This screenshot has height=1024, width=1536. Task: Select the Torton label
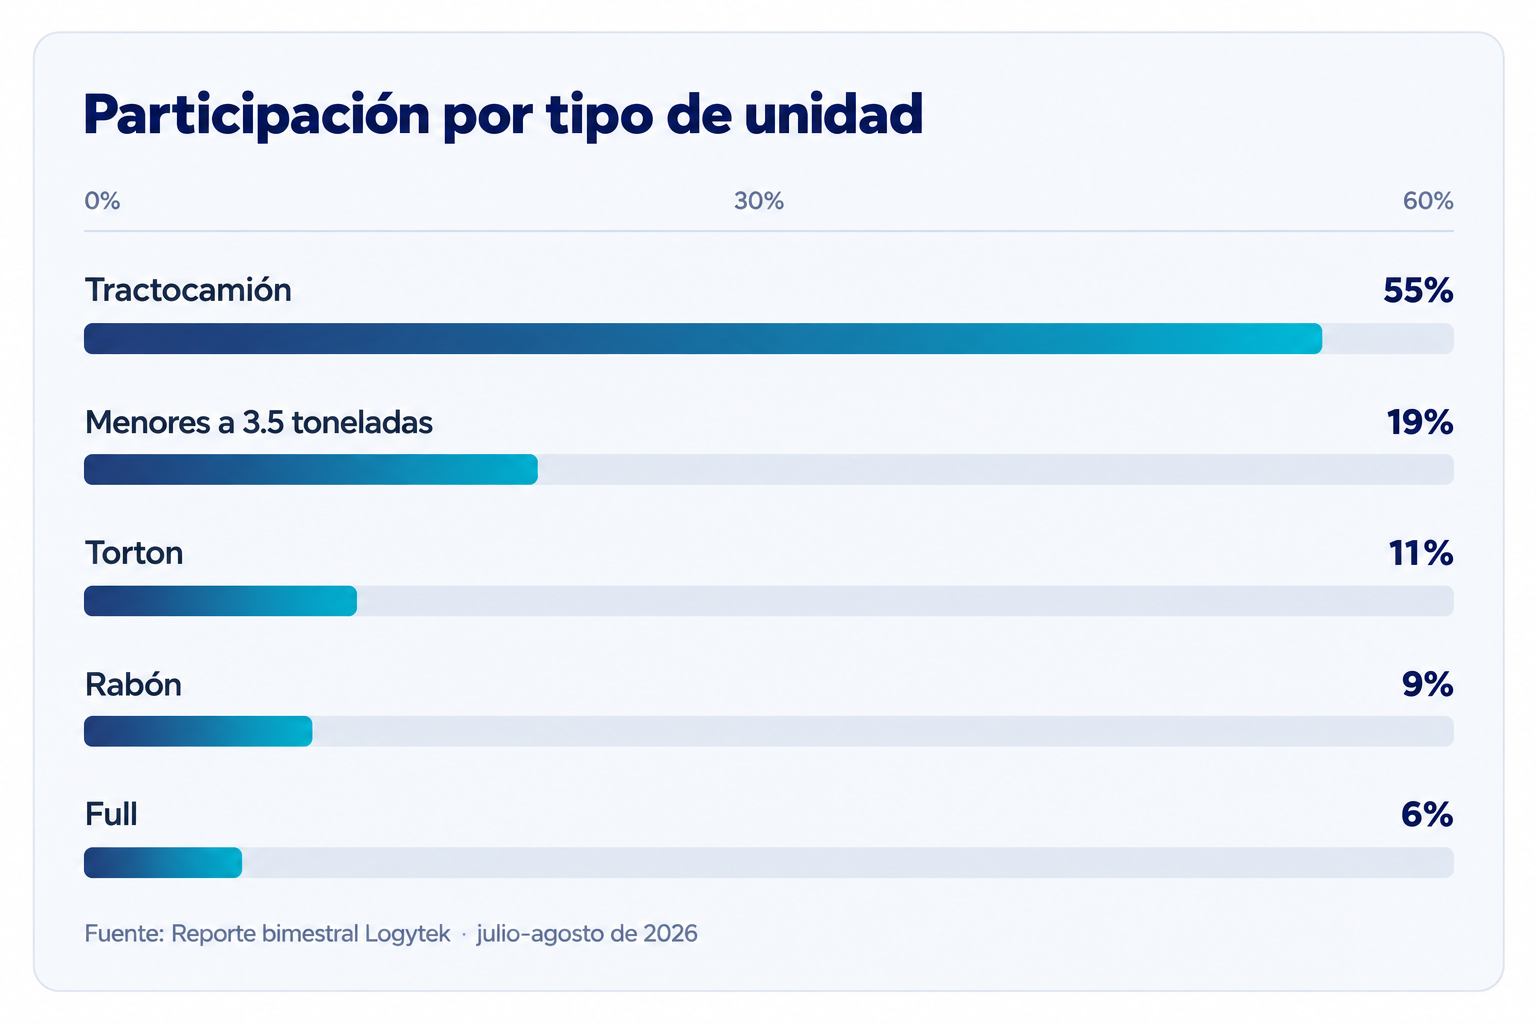(x=134, y=553)
